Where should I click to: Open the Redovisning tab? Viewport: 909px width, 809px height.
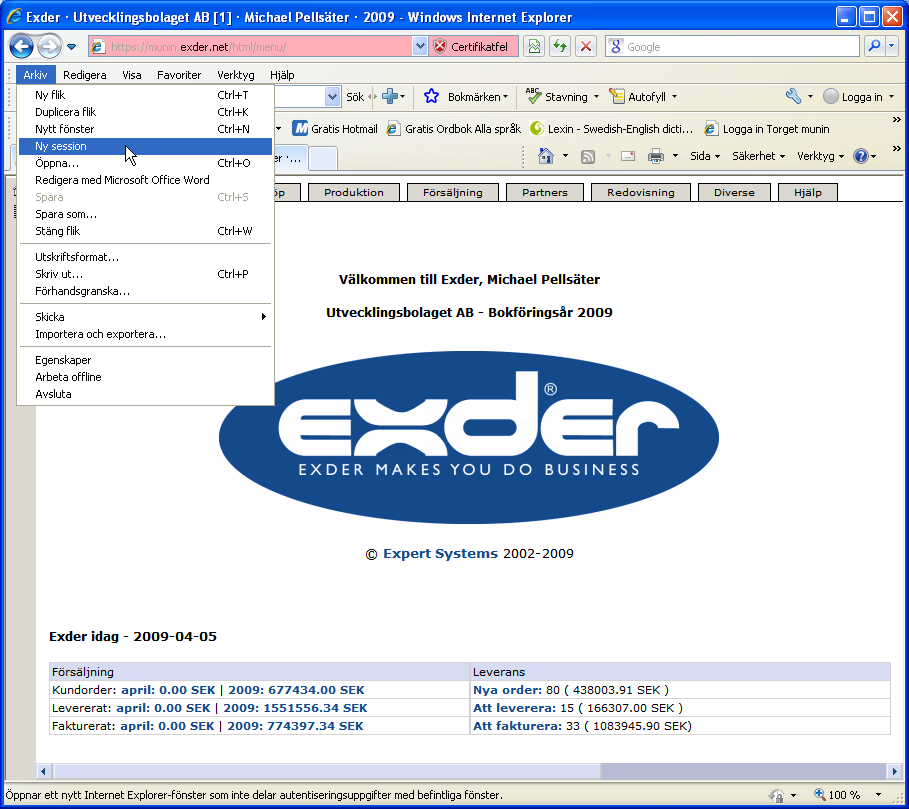(x=641, y=192)
